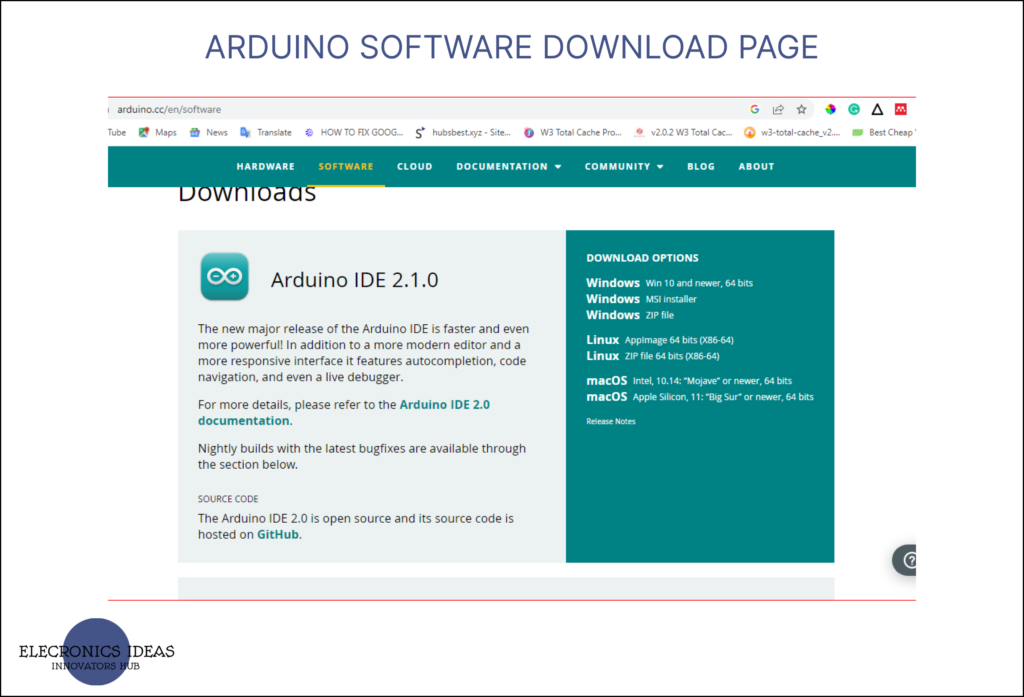Open the ABOUT nav item
The height and width of the screenshot is (697, 1024).
point(756,167)
